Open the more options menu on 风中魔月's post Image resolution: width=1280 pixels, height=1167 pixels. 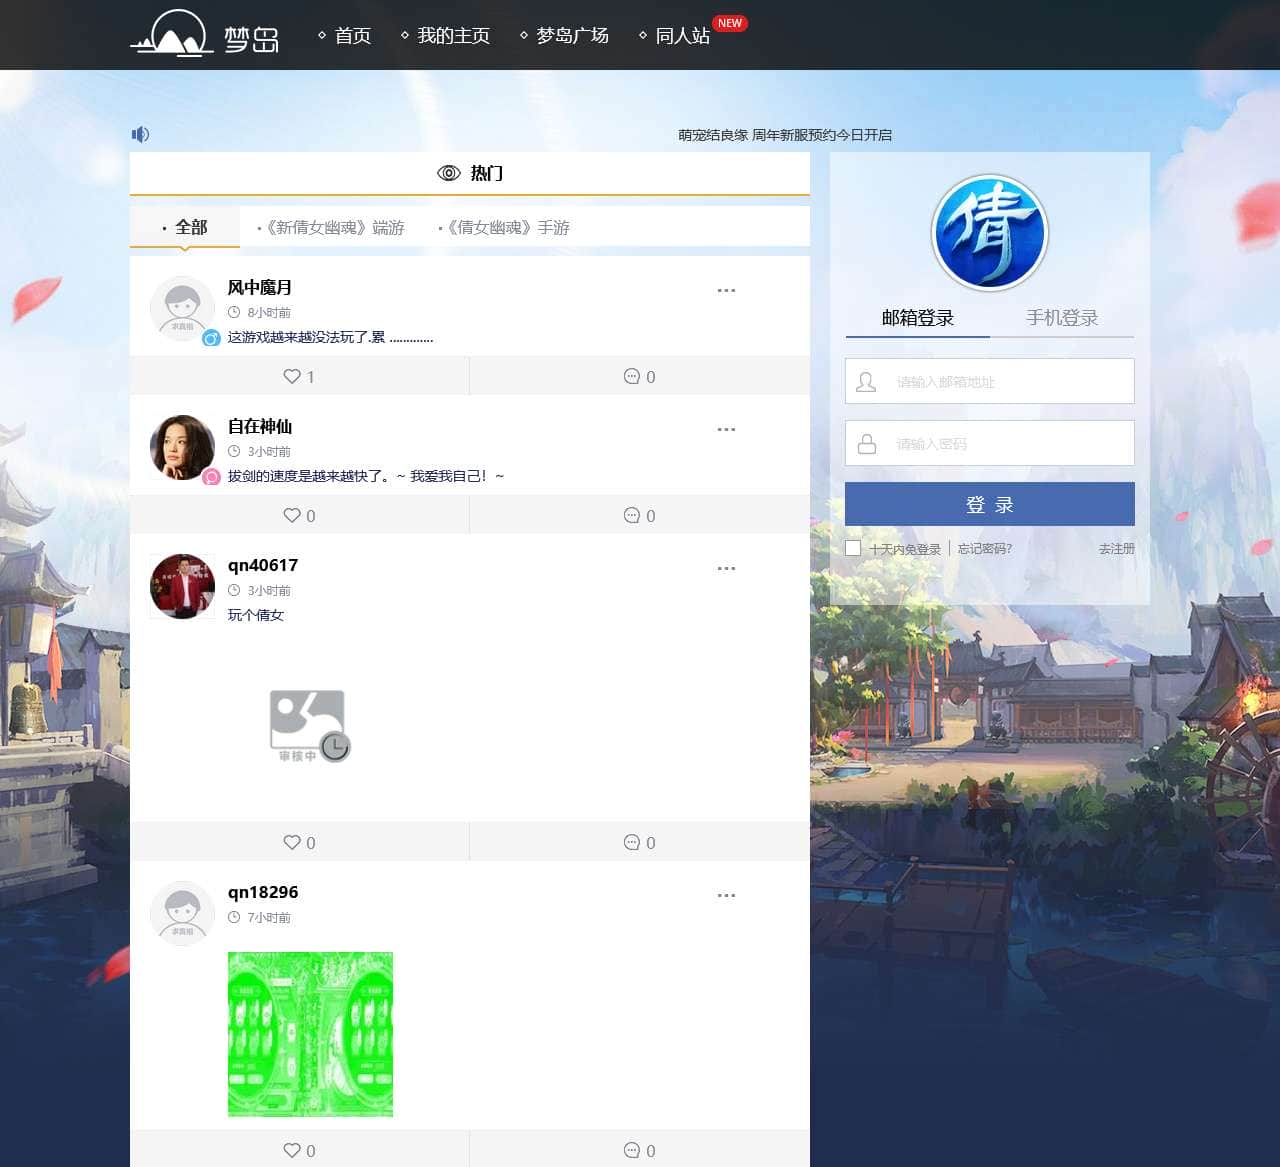[726, 290]
